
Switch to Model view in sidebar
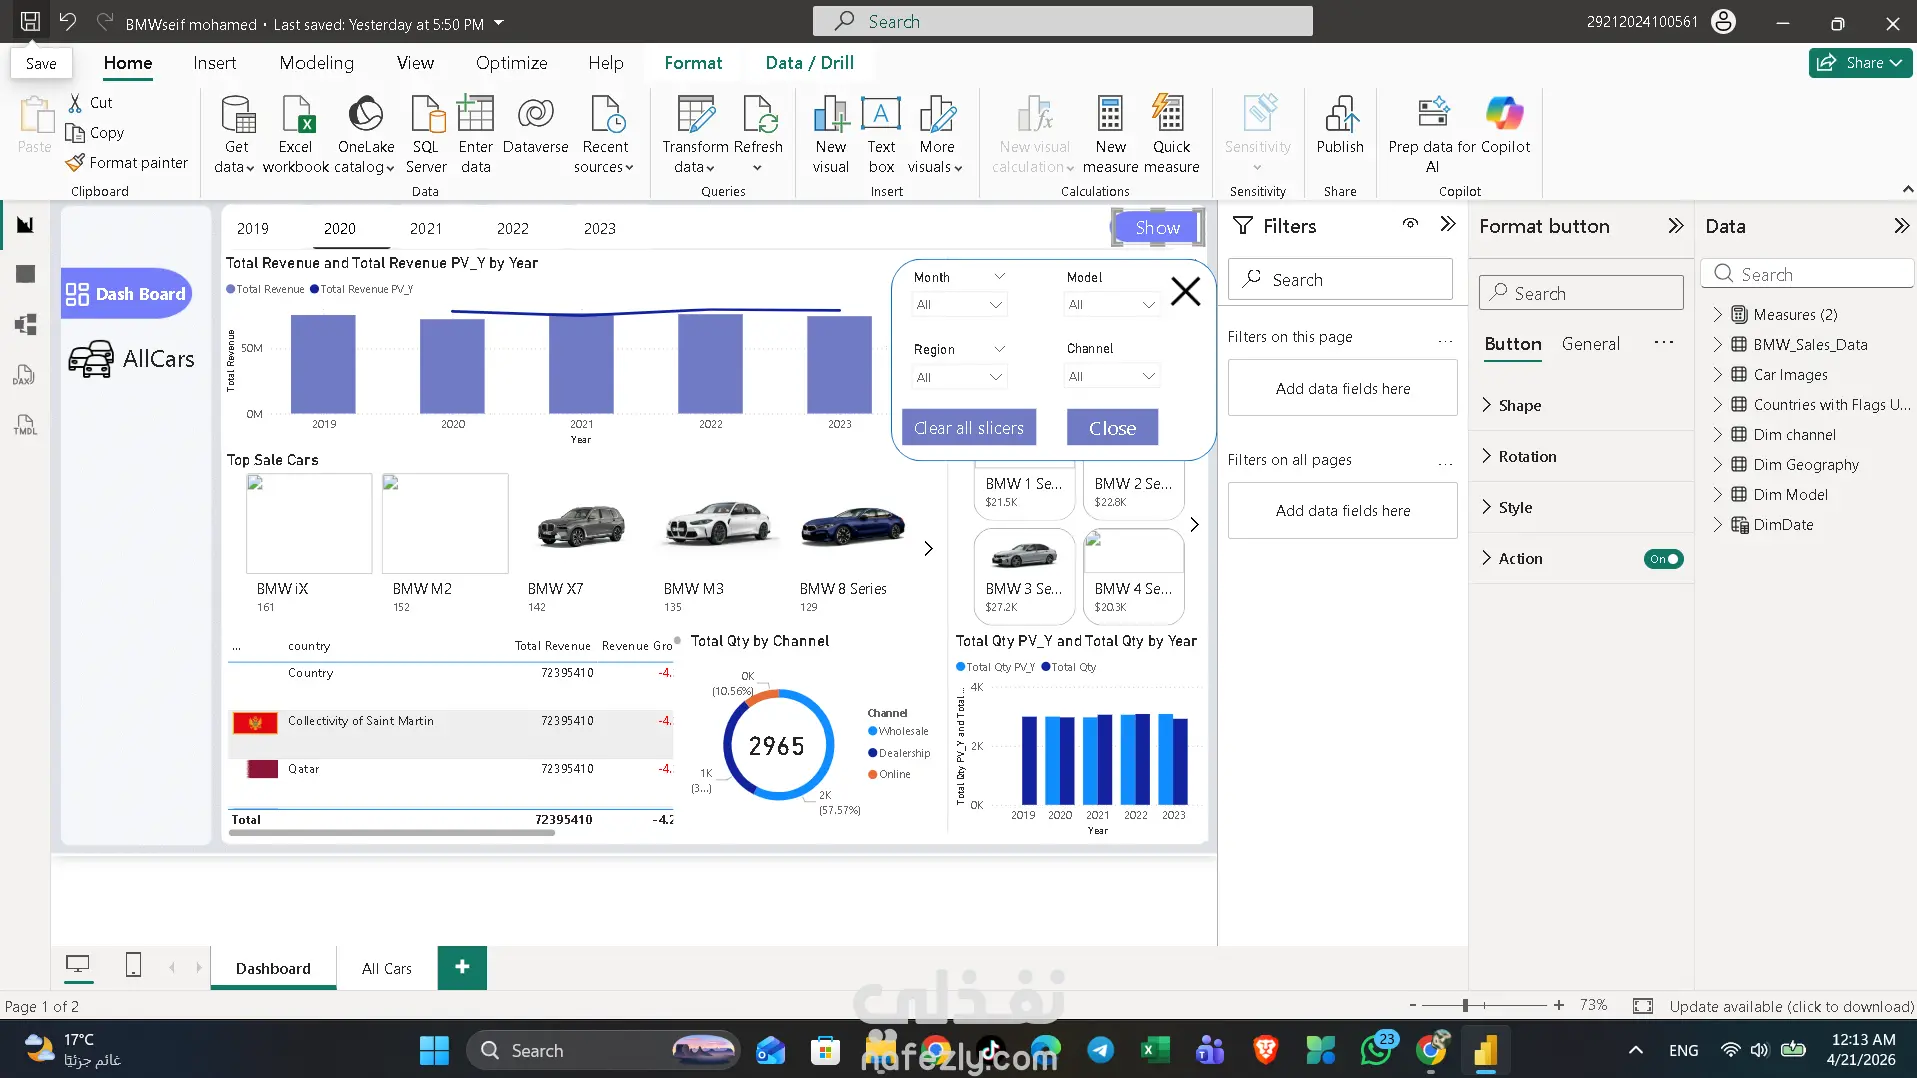tap(25, 324)
